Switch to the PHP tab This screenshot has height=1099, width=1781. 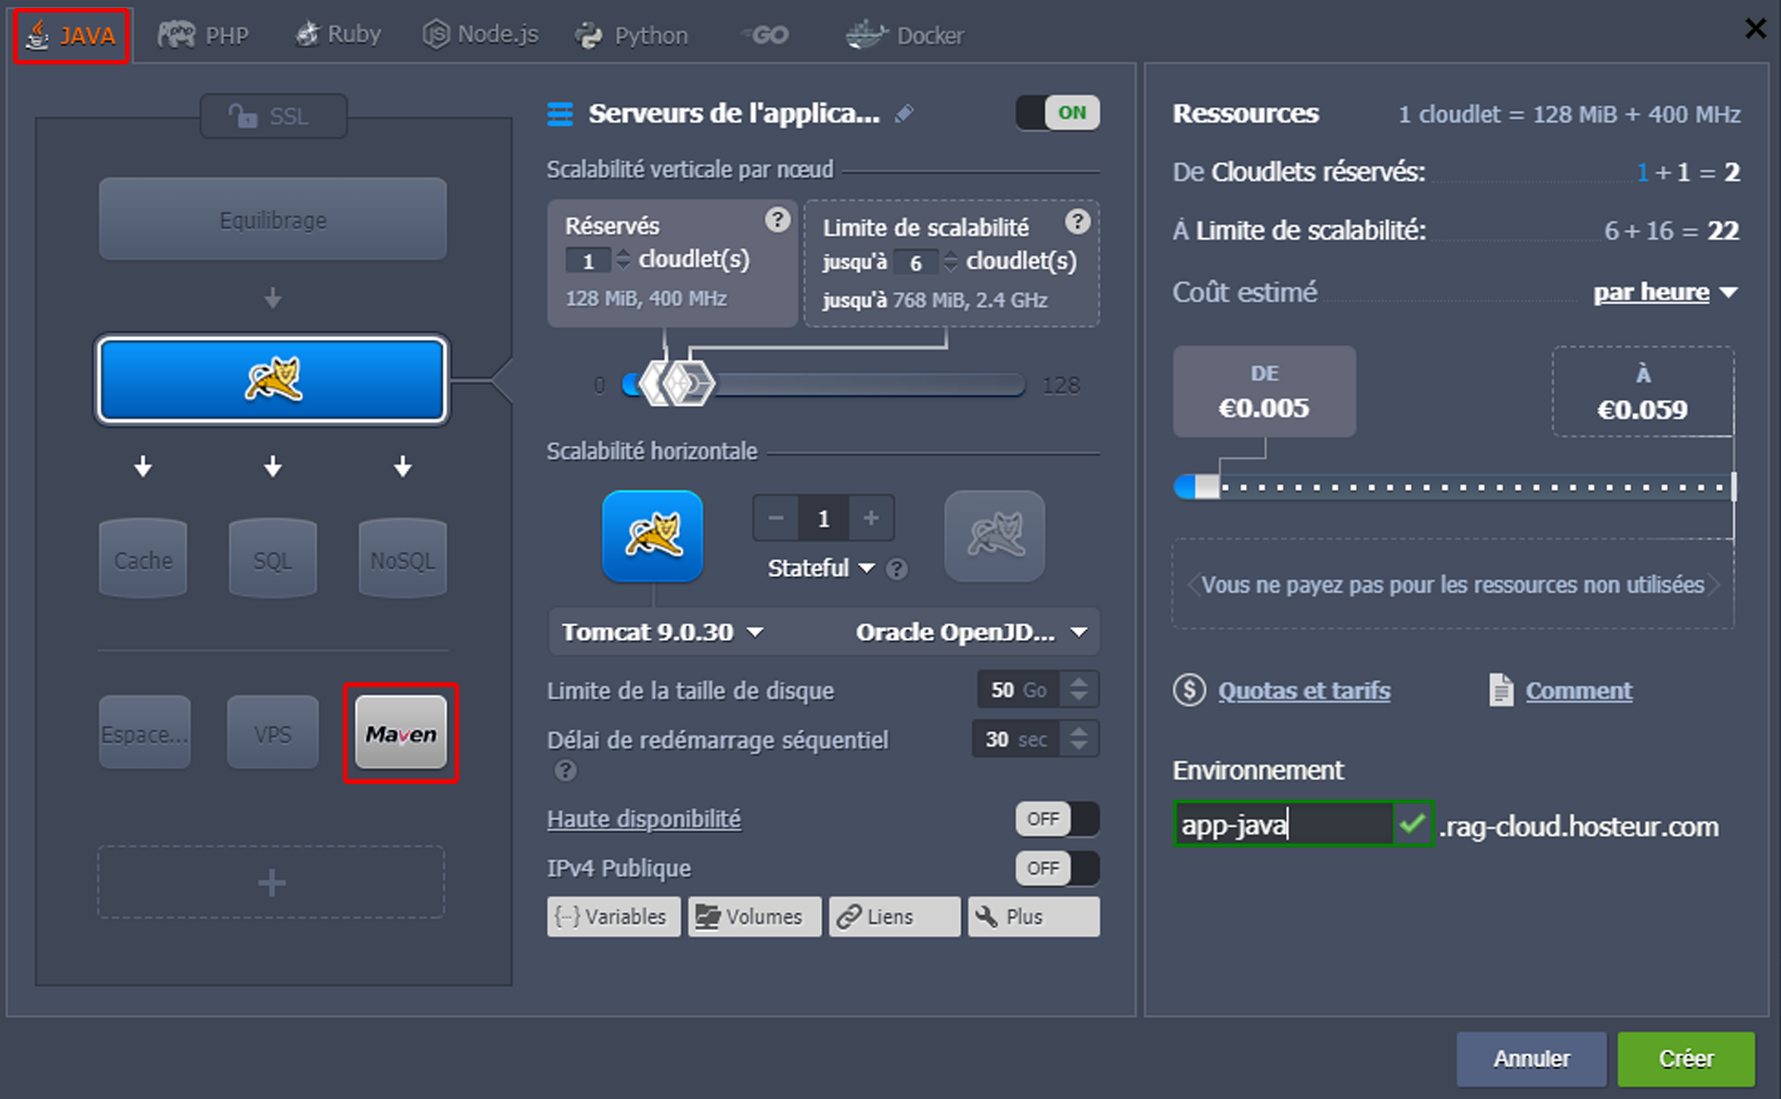pyautogui.click(x=204, y=35)
